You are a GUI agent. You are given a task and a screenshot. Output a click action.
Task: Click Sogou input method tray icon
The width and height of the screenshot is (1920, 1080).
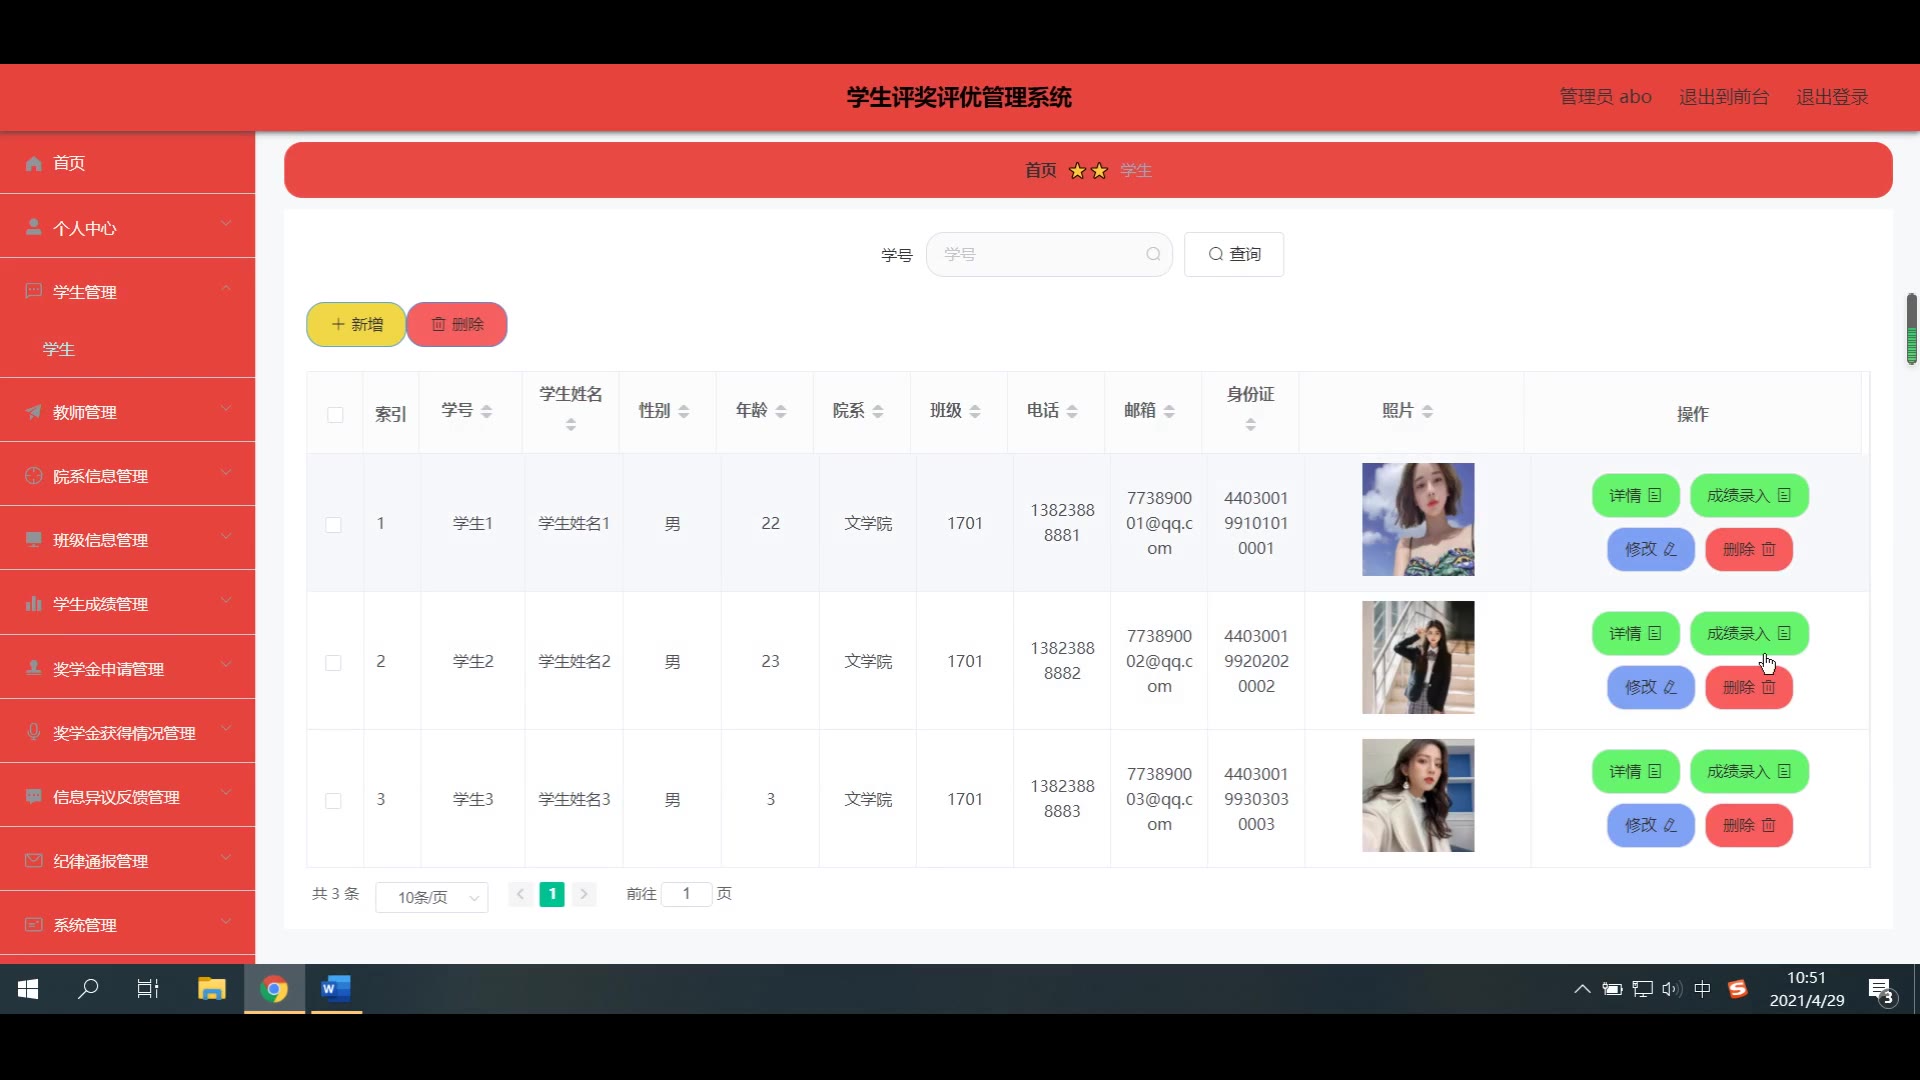pos(1738,989)
